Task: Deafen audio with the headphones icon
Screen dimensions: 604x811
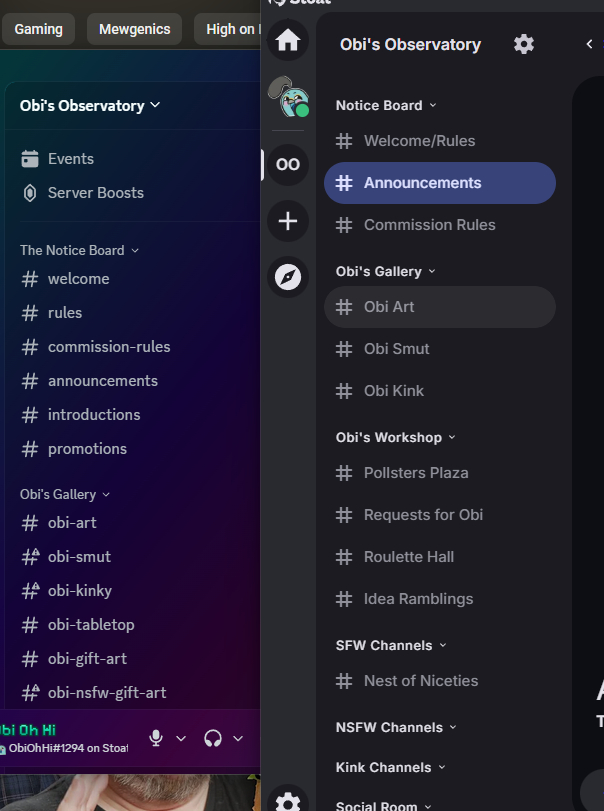Action: click(x=212, y=738)
